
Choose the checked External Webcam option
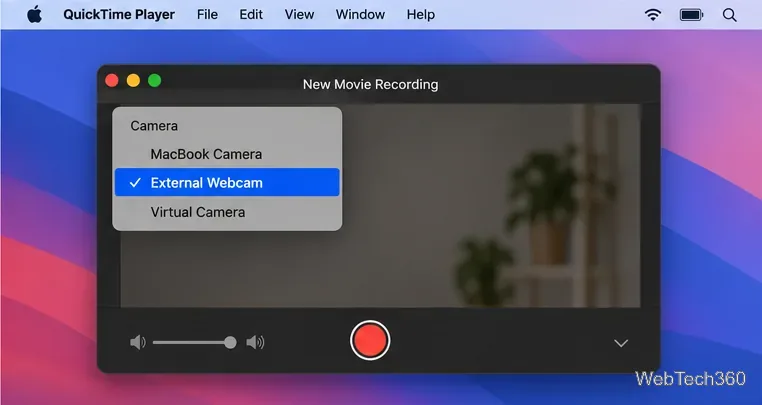(227, 182)
